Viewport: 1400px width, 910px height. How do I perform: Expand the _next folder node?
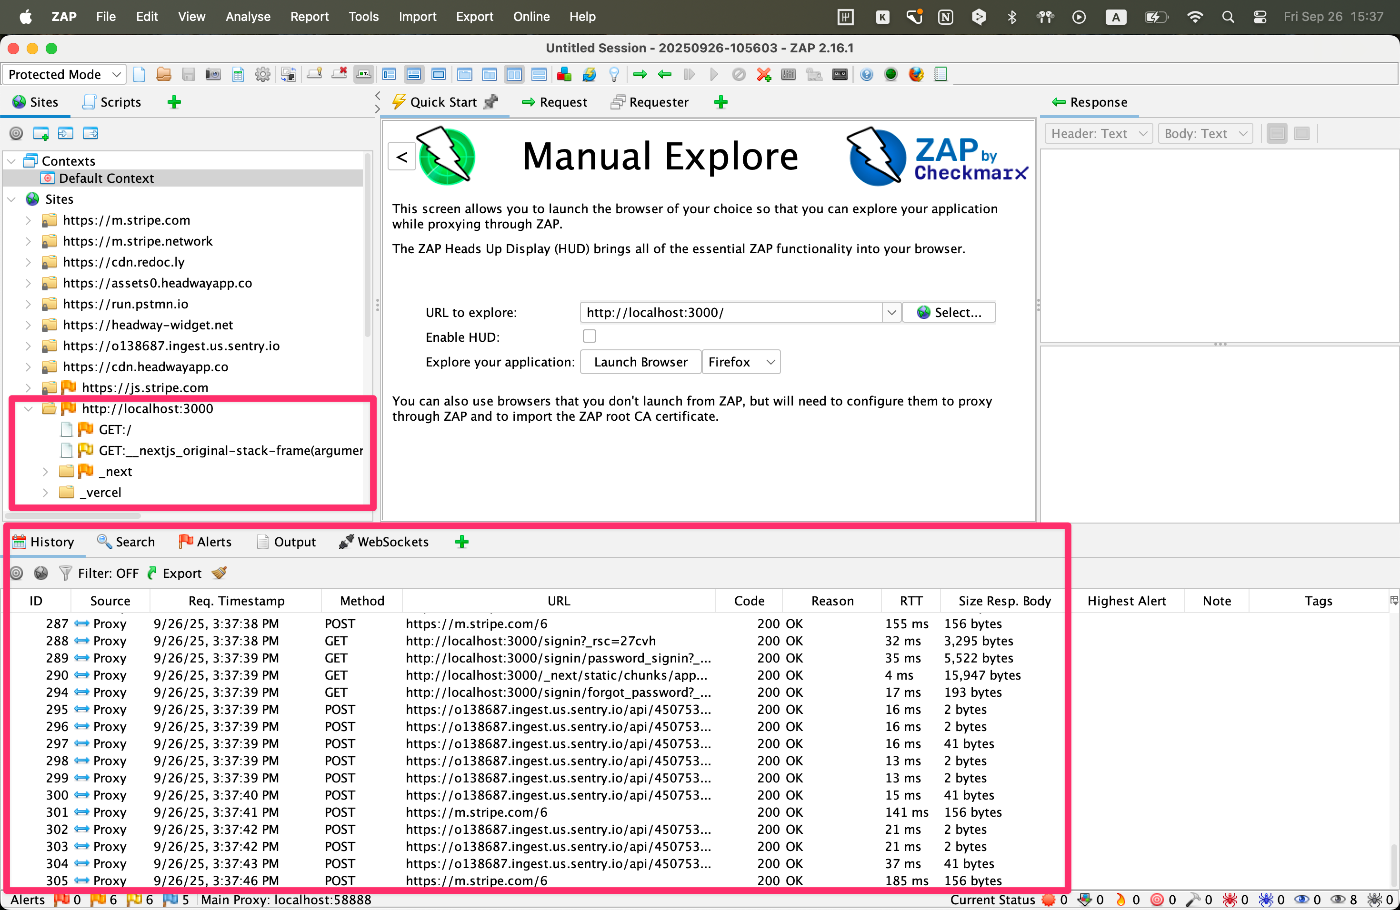45,471
